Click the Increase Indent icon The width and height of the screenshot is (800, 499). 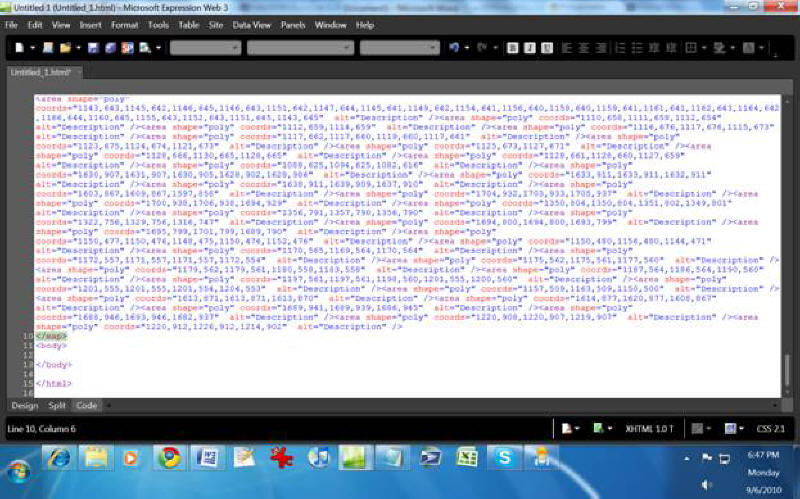click(671, 47)
